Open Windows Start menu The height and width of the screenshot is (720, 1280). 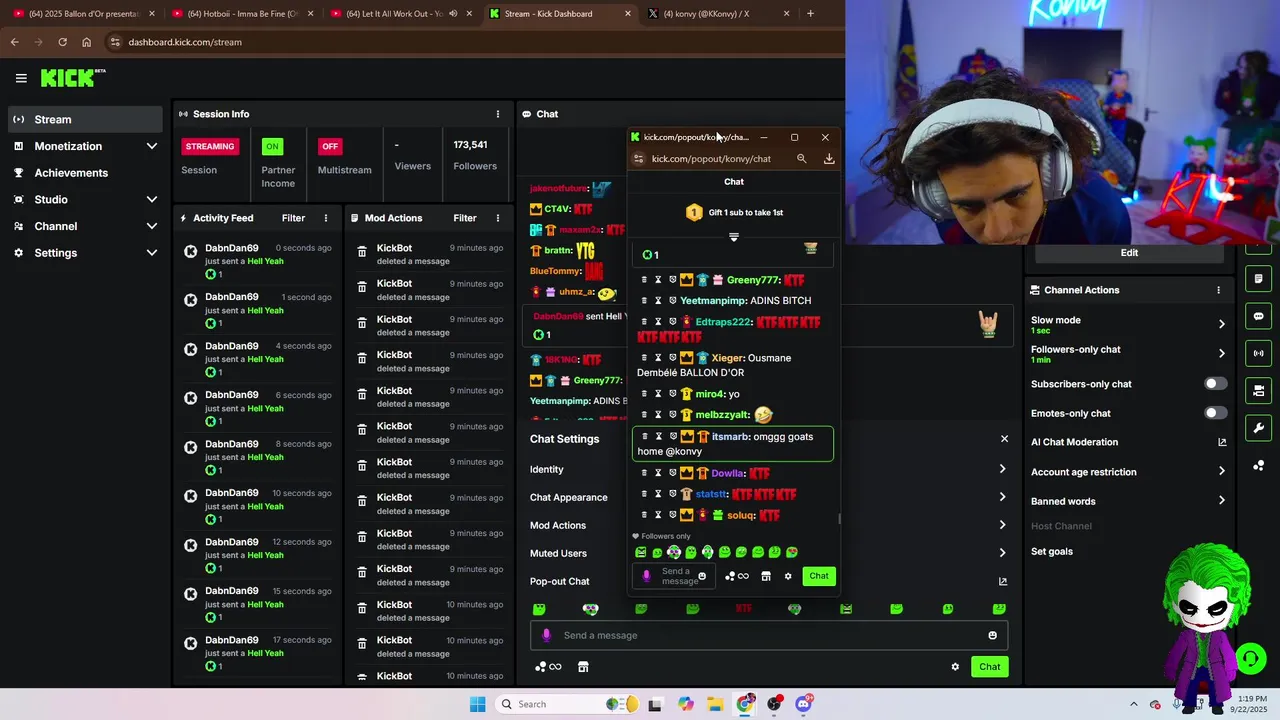478,704
